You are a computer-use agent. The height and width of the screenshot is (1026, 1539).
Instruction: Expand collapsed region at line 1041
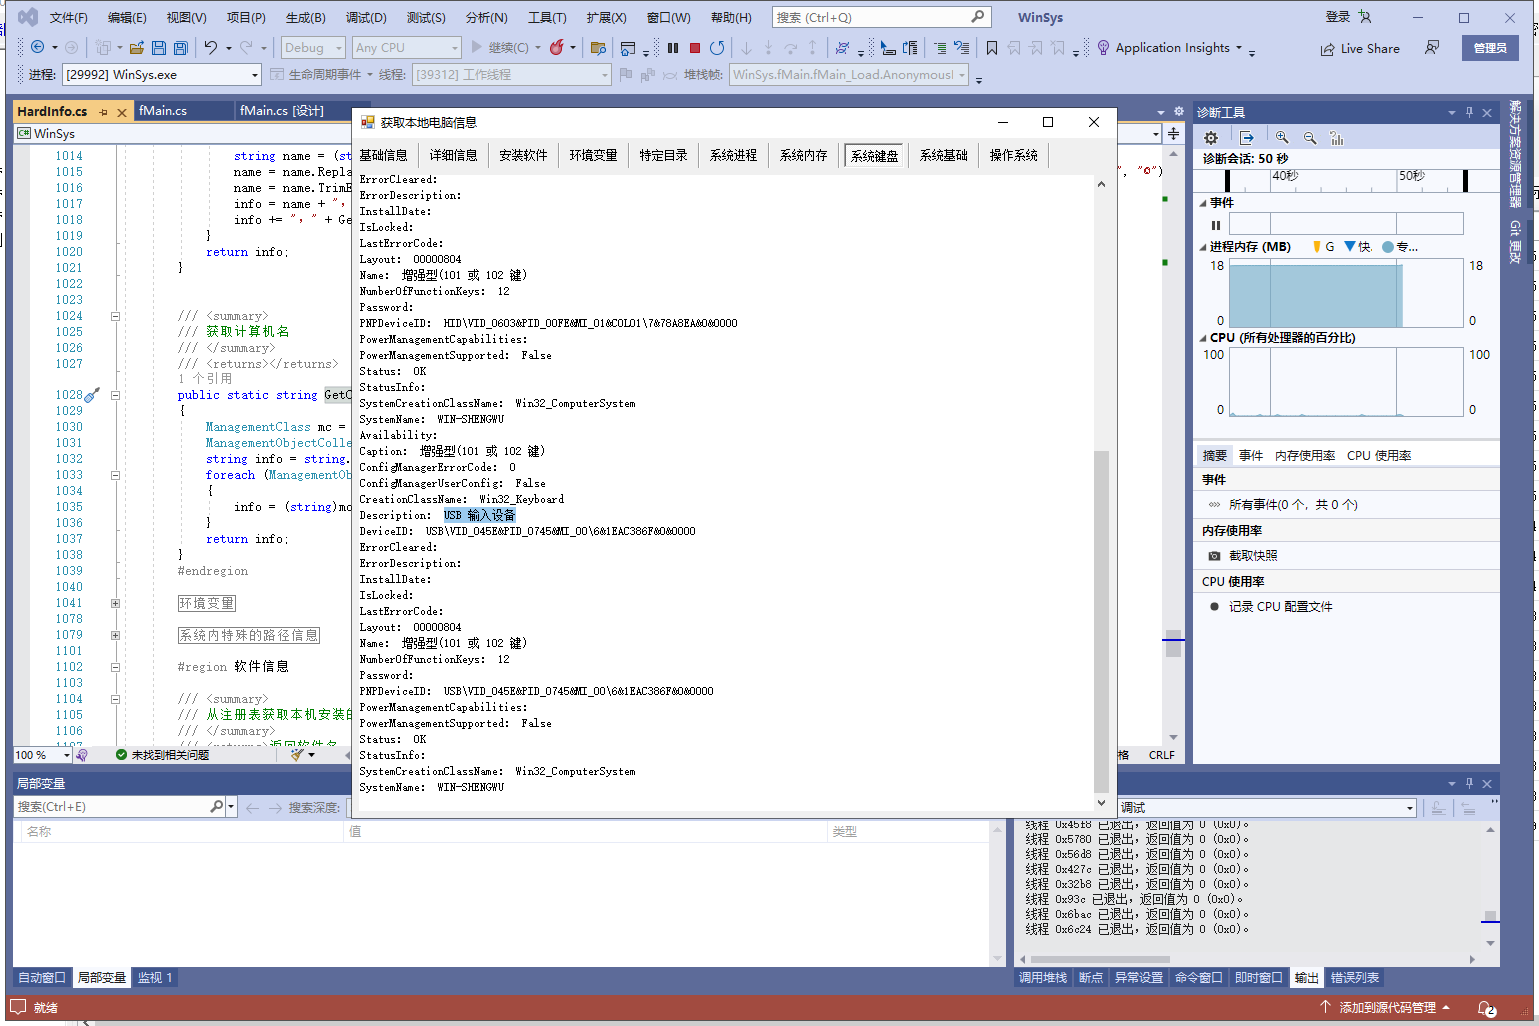tap(115, 603)
